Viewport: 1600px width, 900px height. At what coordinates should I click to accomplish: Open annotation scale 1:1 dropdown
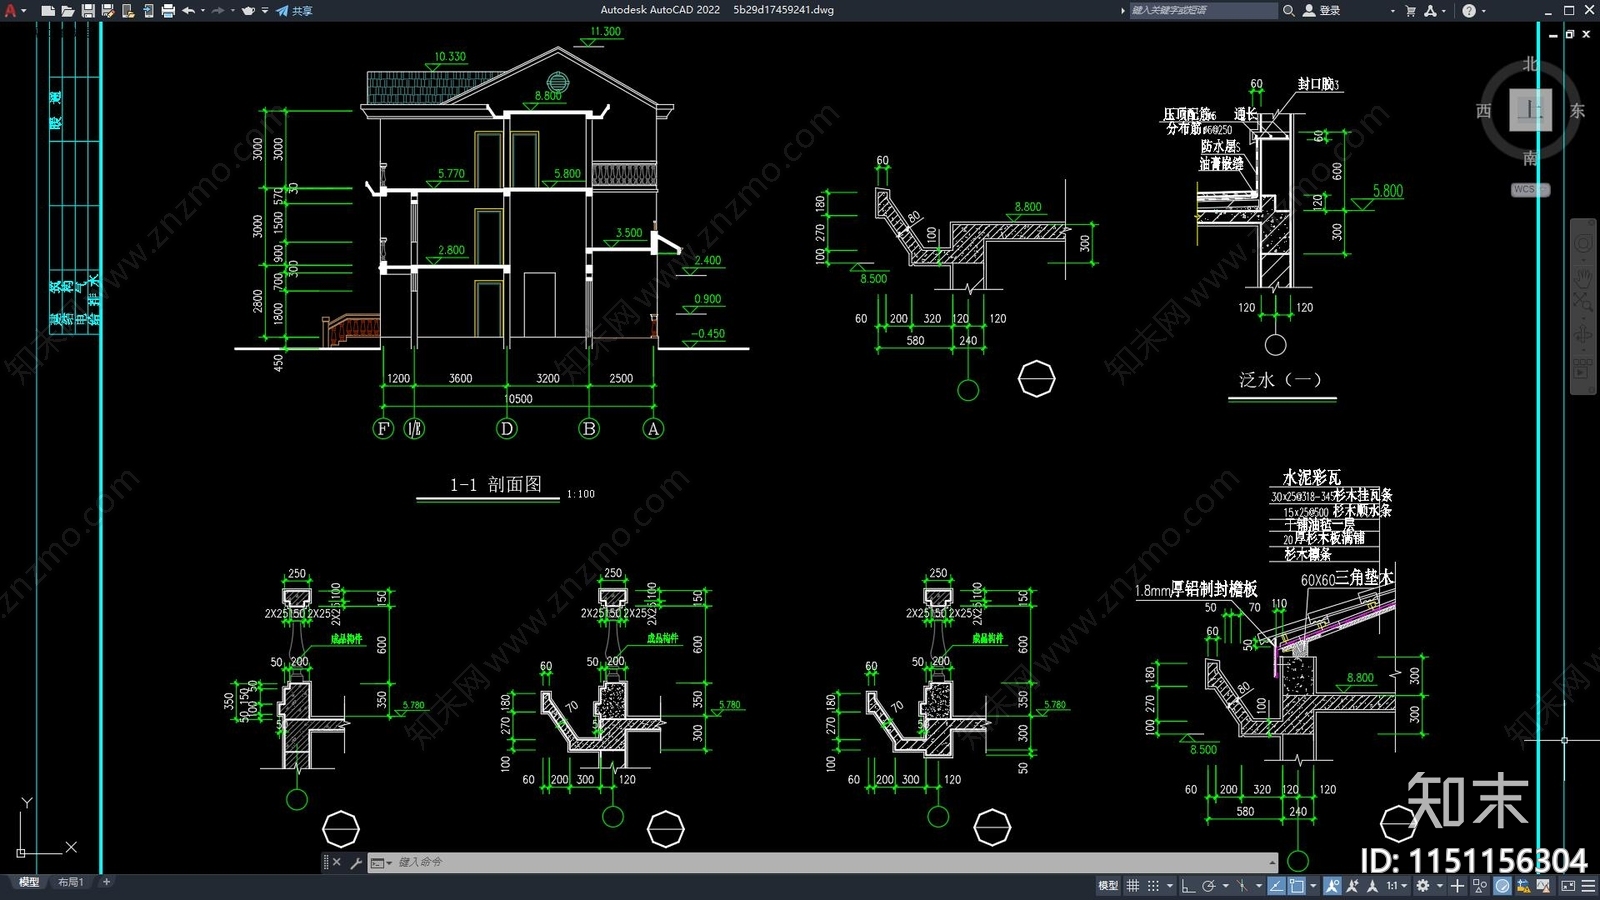coord(1397,886)
